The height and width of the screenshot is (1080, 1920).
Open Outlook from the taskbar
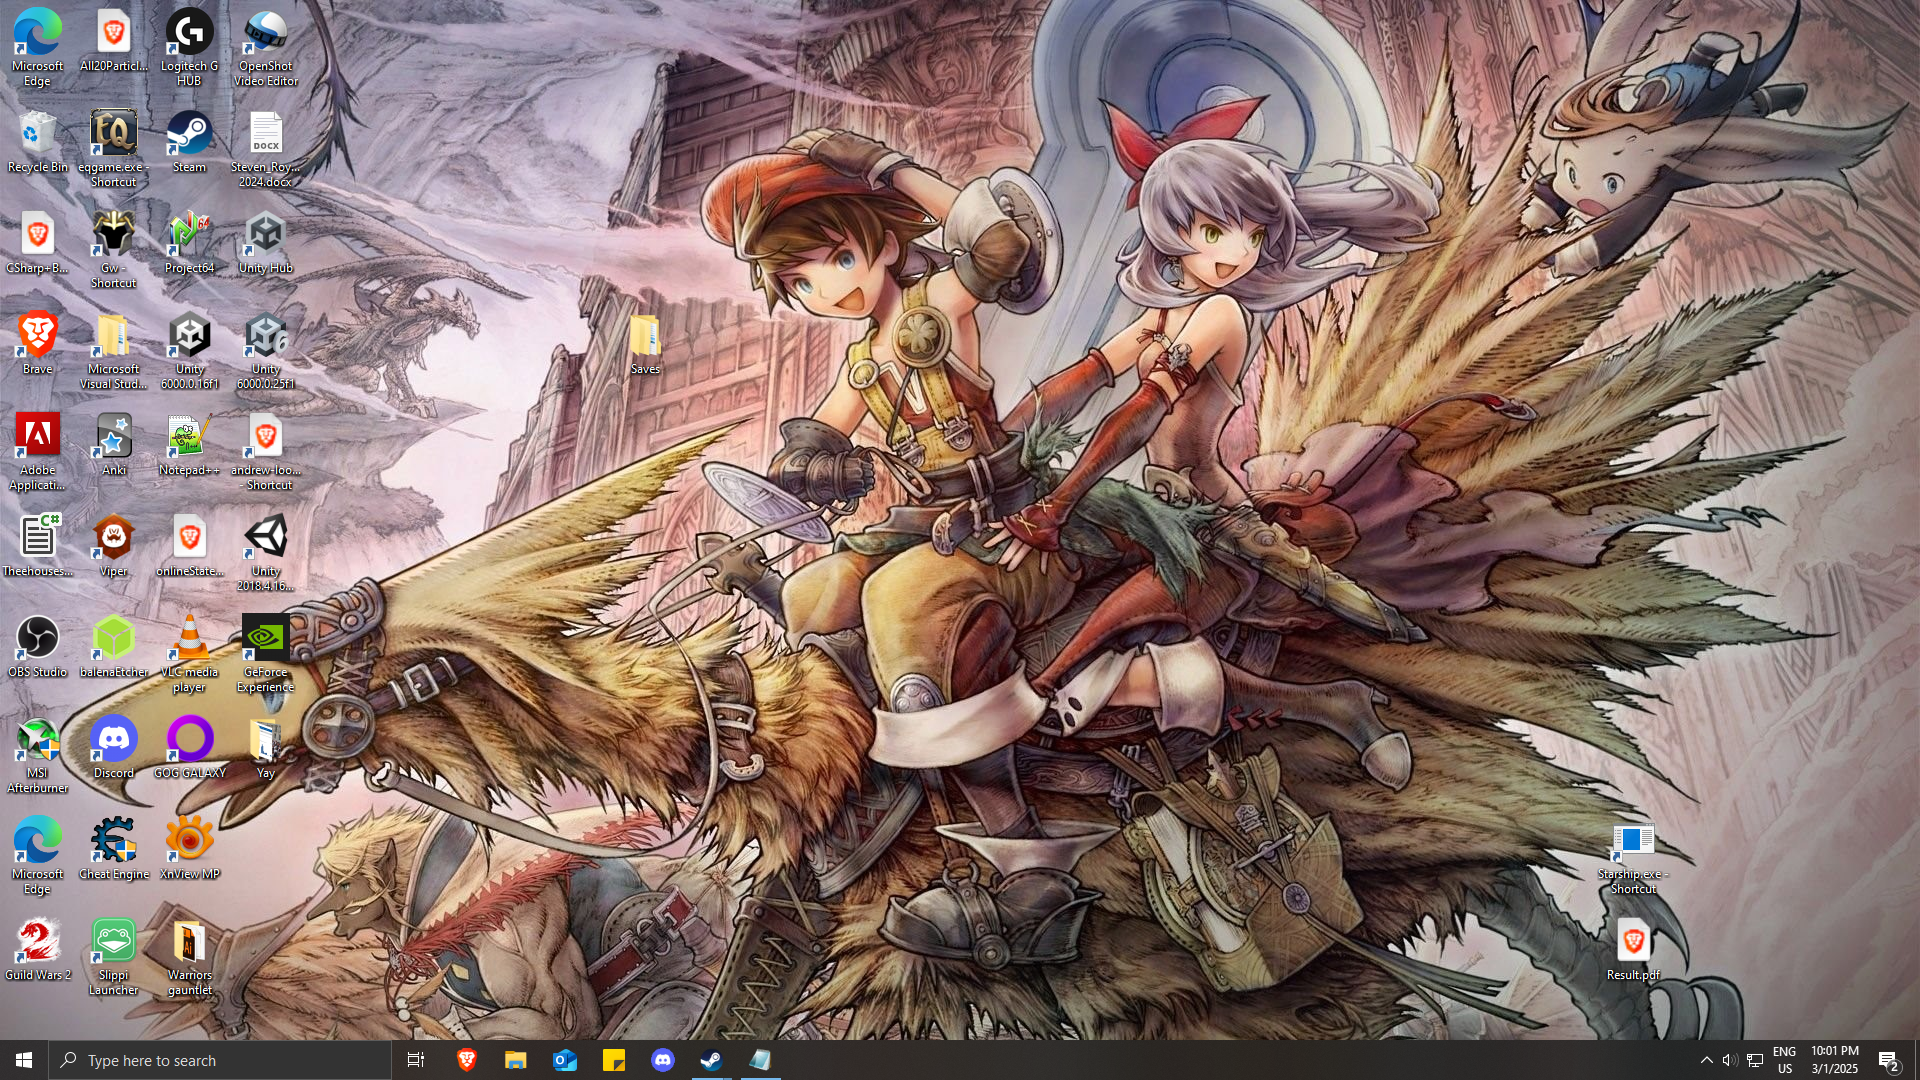pos(564,1060)
